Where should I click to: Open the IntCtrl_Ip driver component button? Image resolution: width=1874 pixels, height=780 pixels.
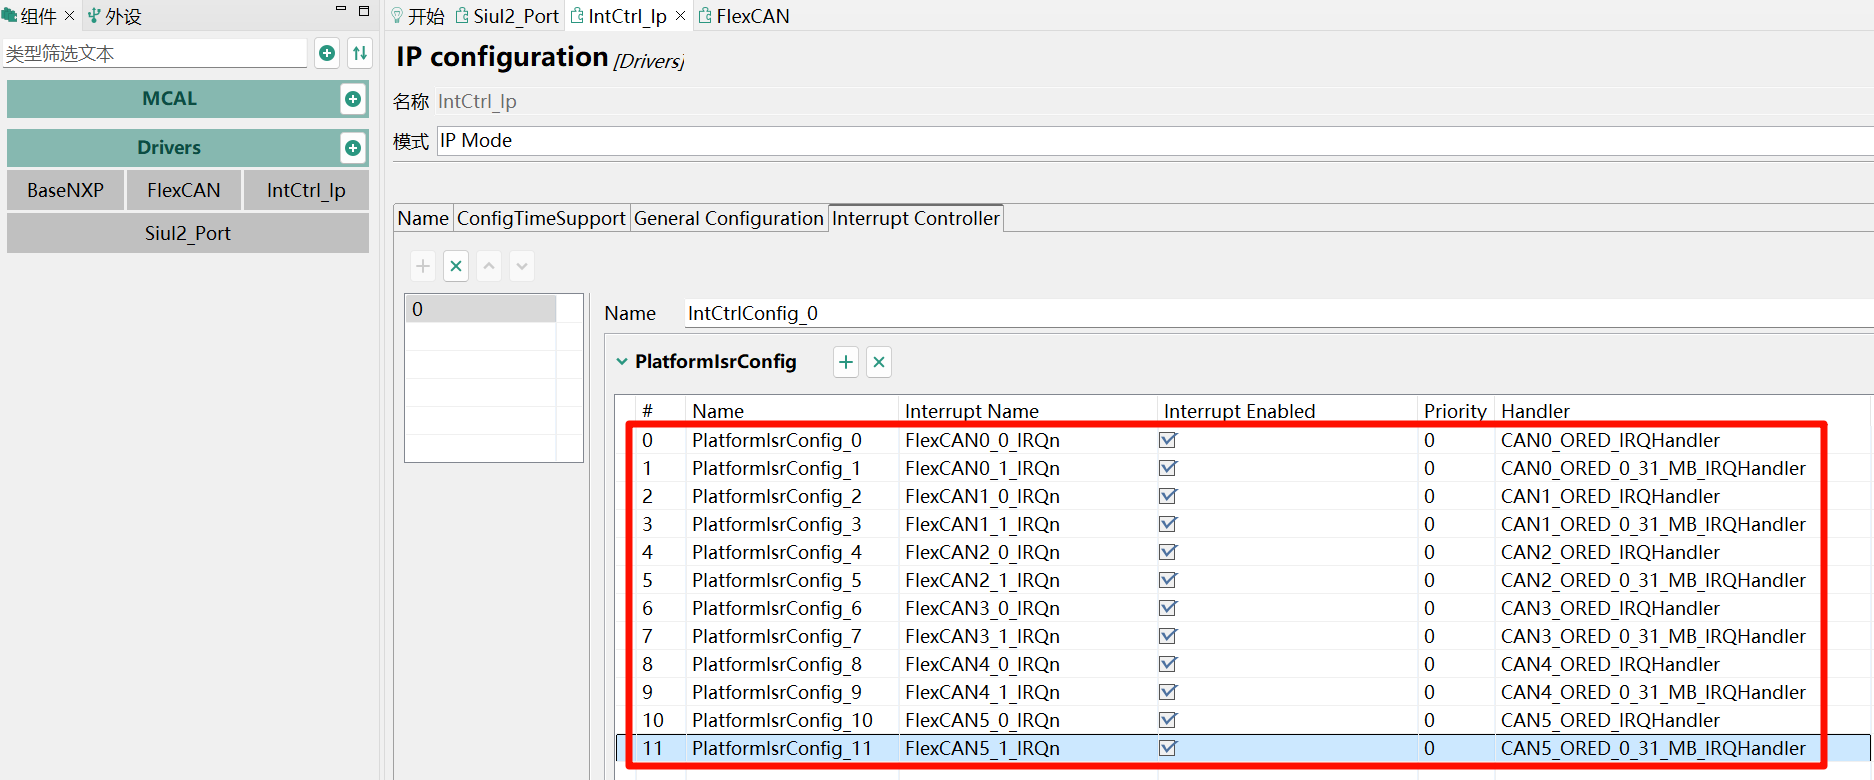pos(306,190)
